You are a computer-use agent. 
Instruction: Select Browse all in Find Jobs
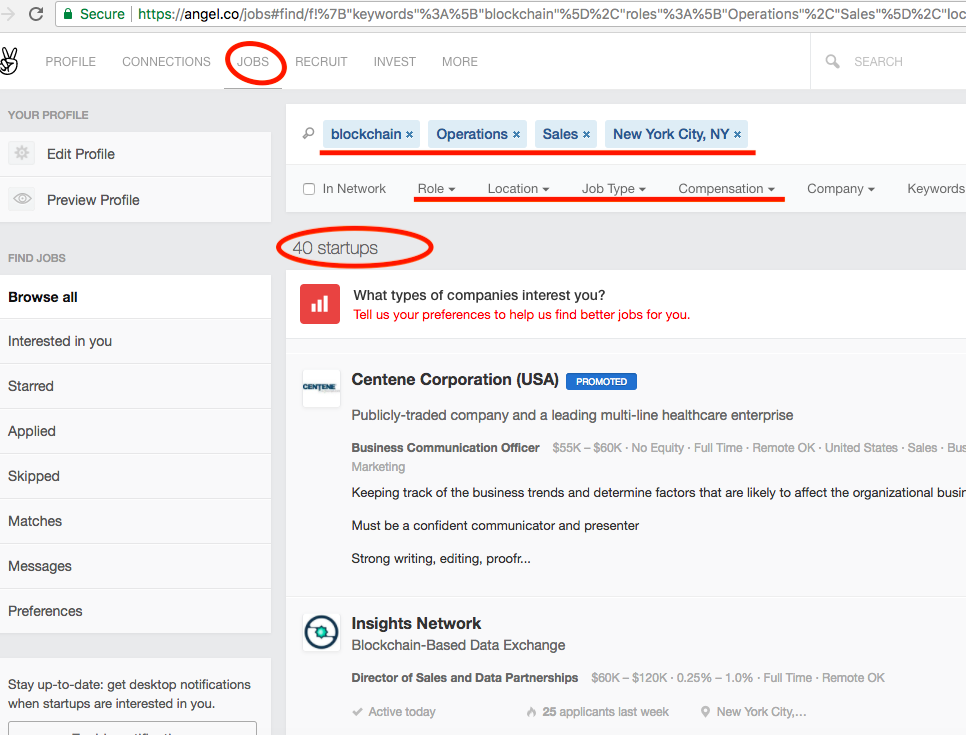tap(136, 297)
